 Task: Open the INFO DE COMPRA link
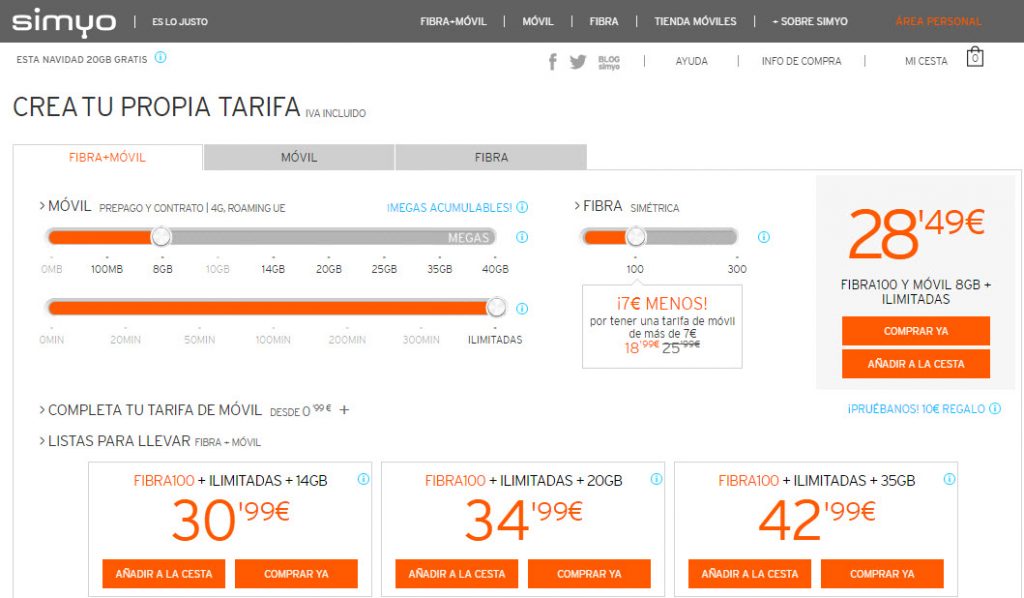pyautogui.click(x=803, y=61)
